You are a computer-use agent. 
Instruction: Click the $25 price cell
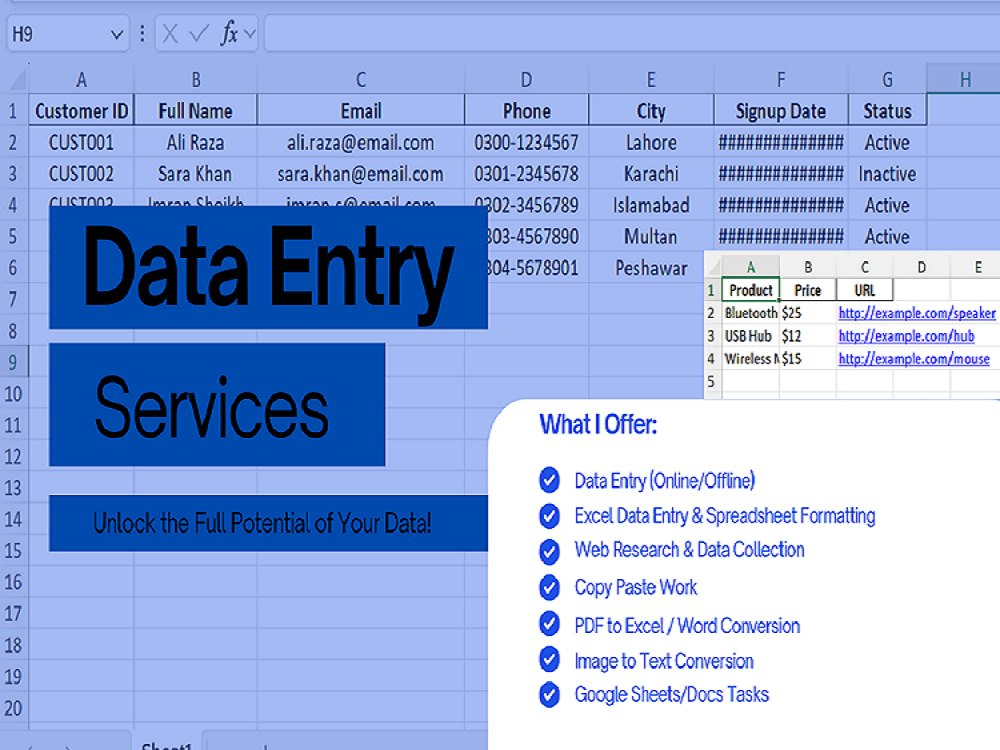click(807, 313)
